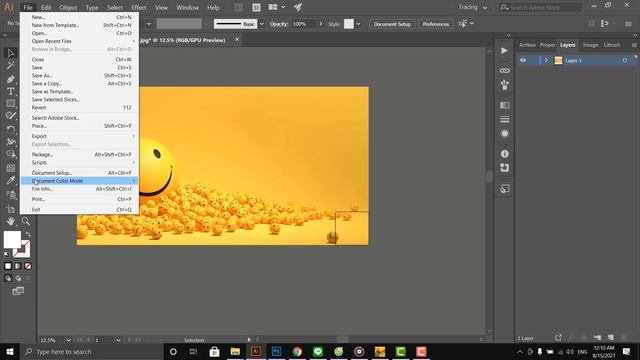Open the Actions panel play icon
This screenshot has height=360, width=640.
click(x=504, y=51)
